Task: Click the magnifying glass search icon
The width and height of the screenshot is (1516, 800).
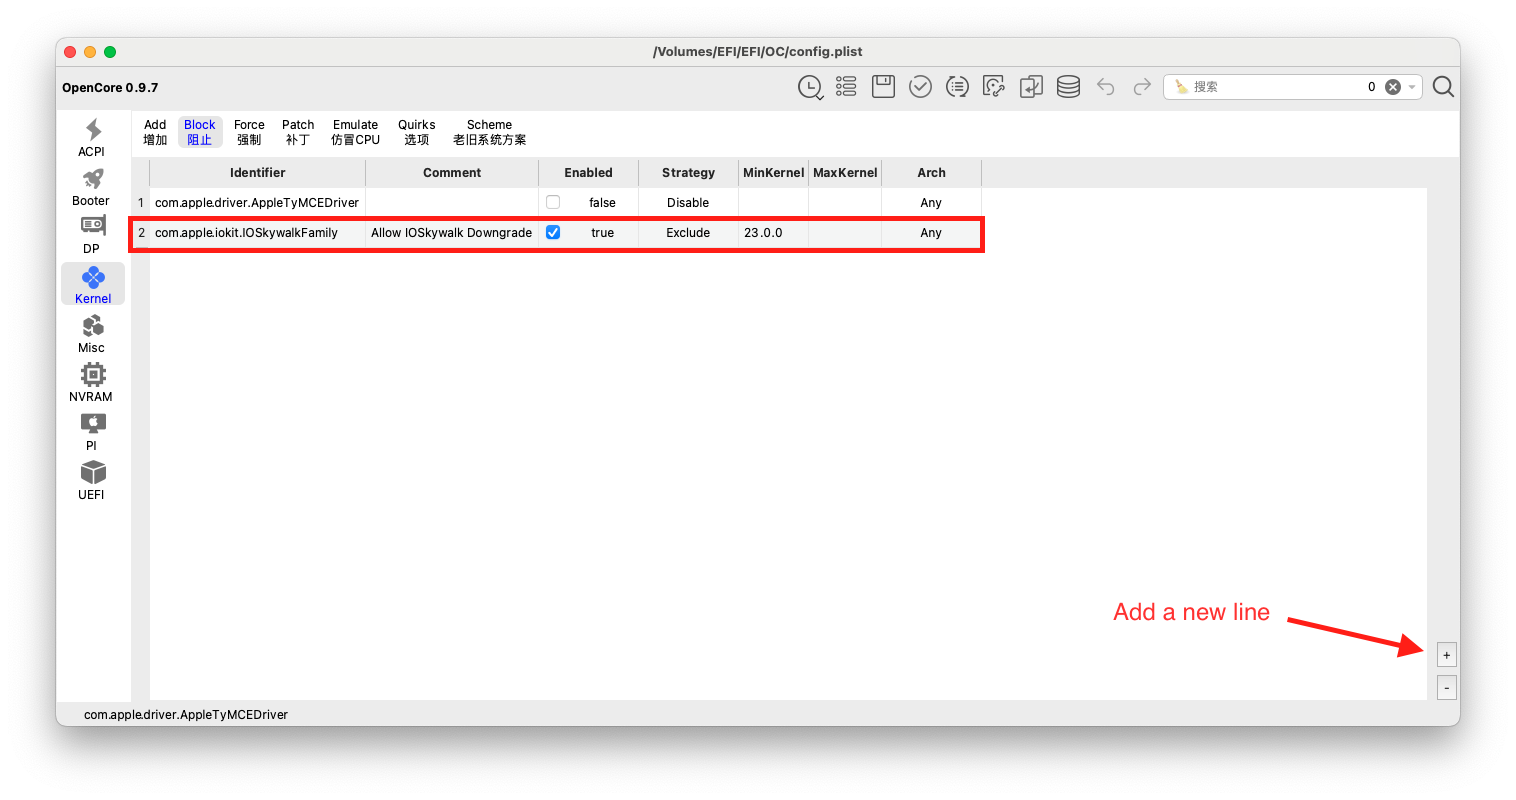Action: (x=1443, y=87)
